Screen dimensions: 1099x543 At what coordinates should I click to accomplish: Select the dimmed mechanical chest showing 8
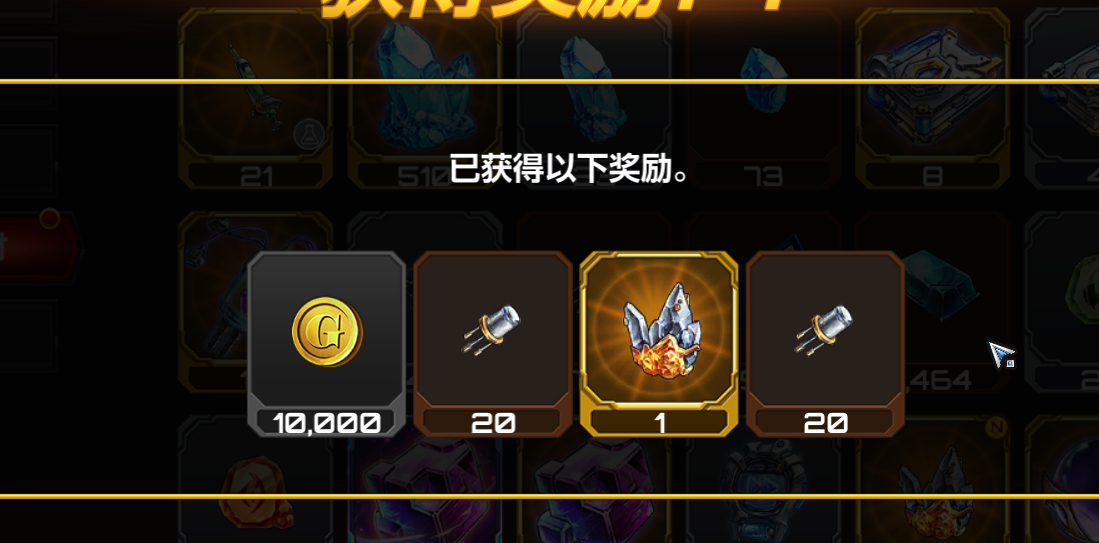(932, 98)
